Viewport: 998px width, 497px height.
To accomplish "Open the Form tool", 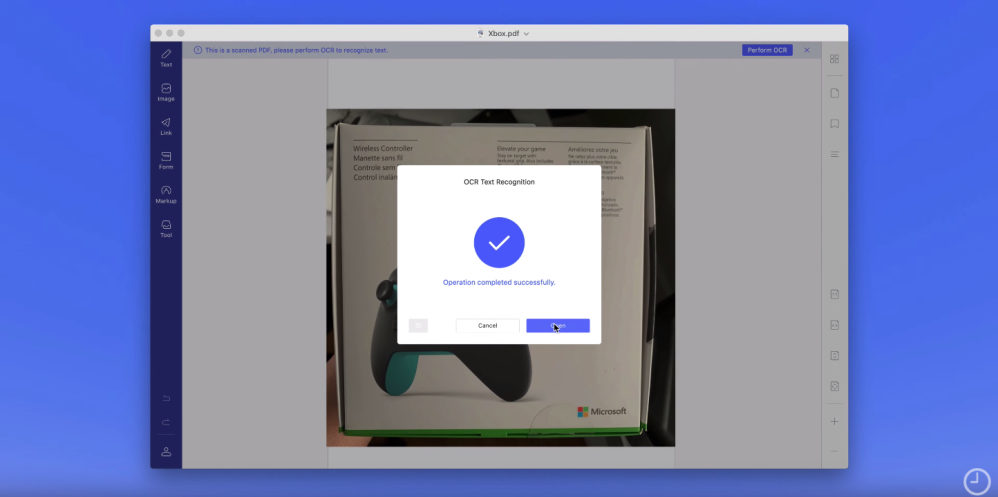I will [x=166, y=160].
